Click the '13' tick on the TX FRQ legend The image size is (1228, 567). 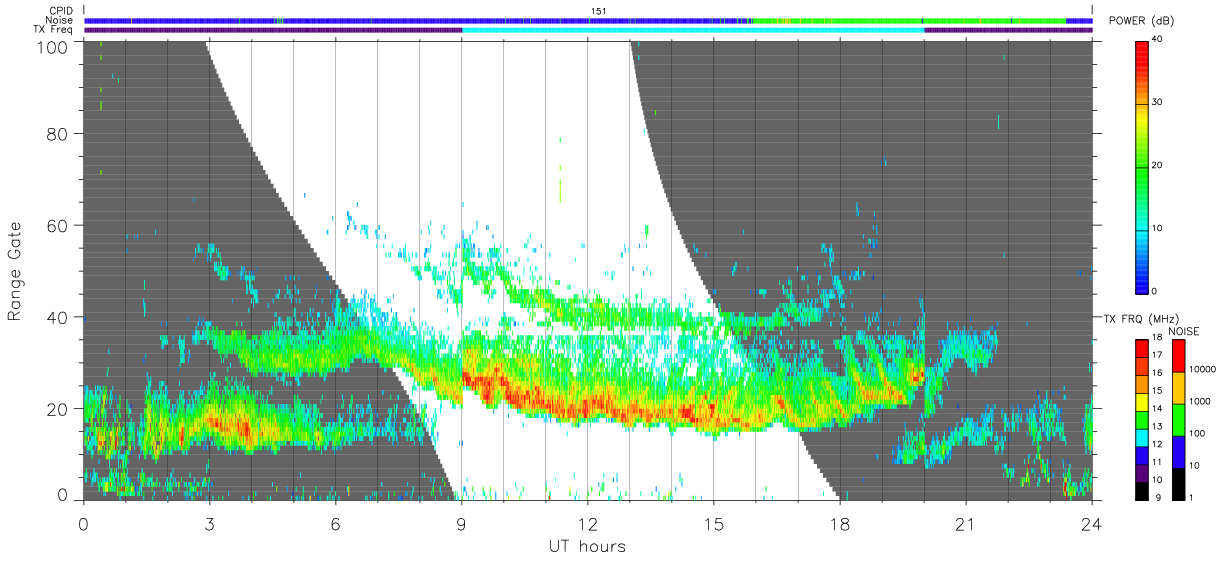pyautogui.click(x=1158, y=427)
